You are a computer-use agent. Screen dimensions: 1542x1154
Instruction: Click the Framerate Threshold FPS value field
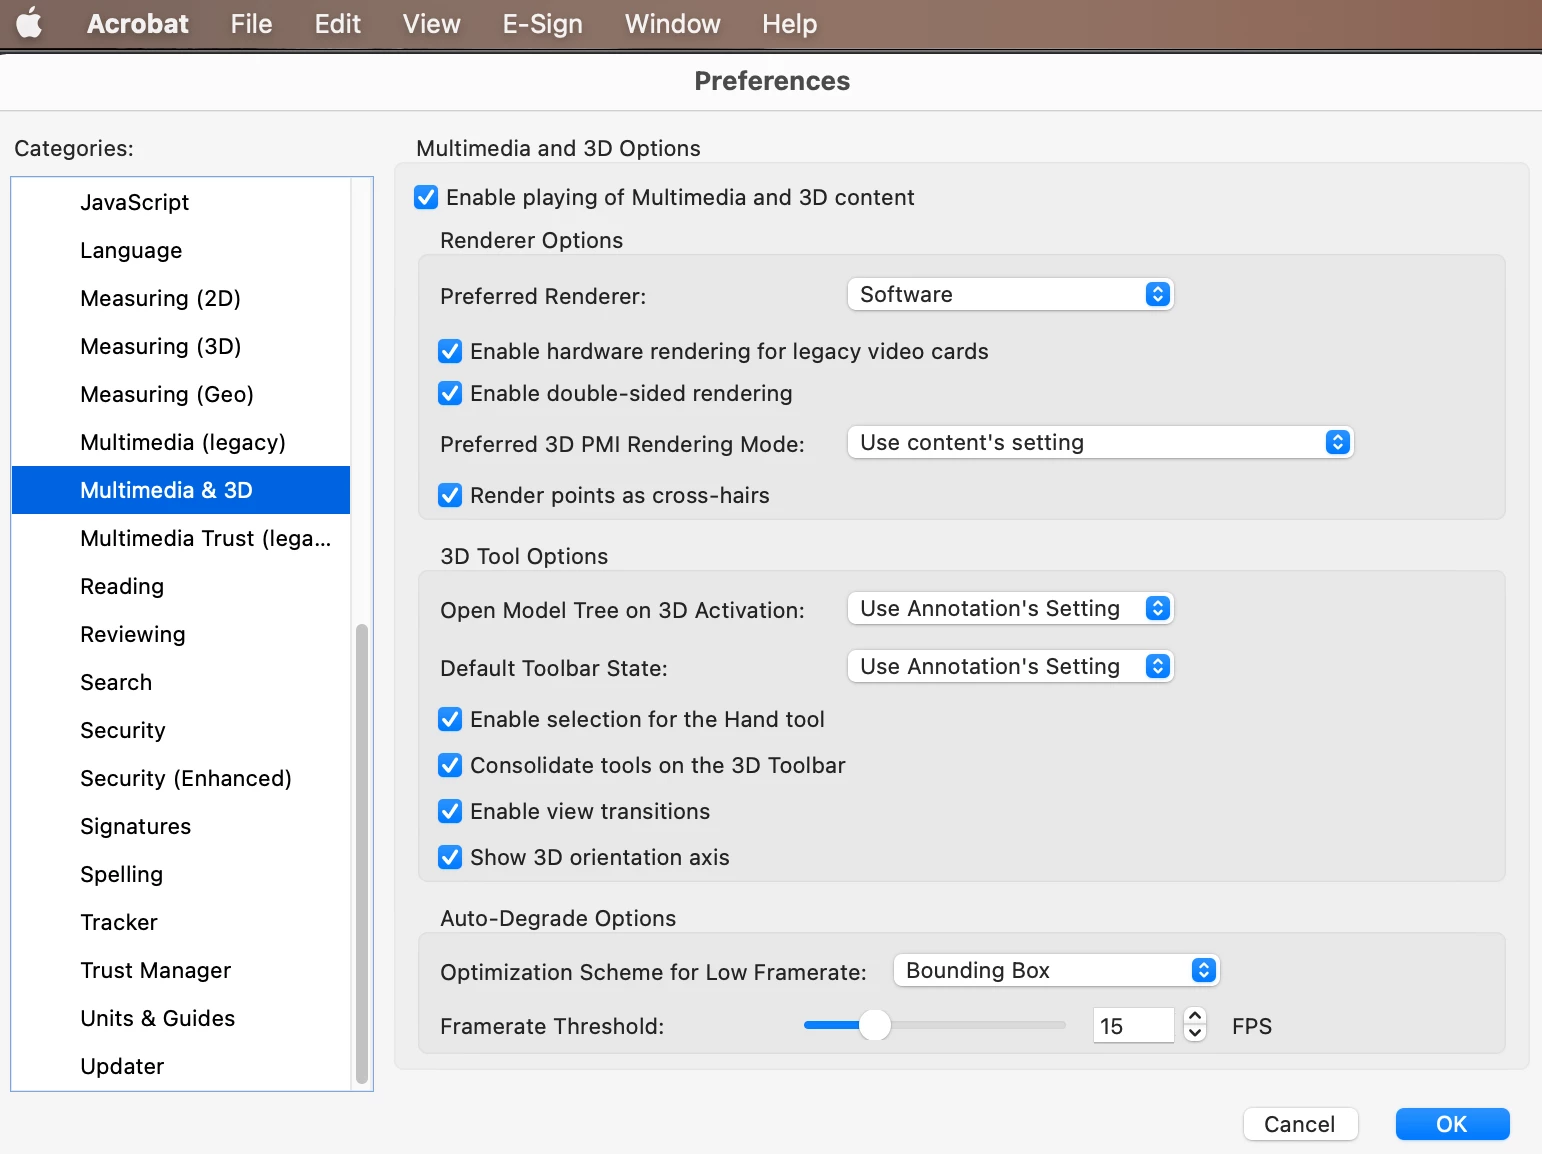click(1133, 1025)
